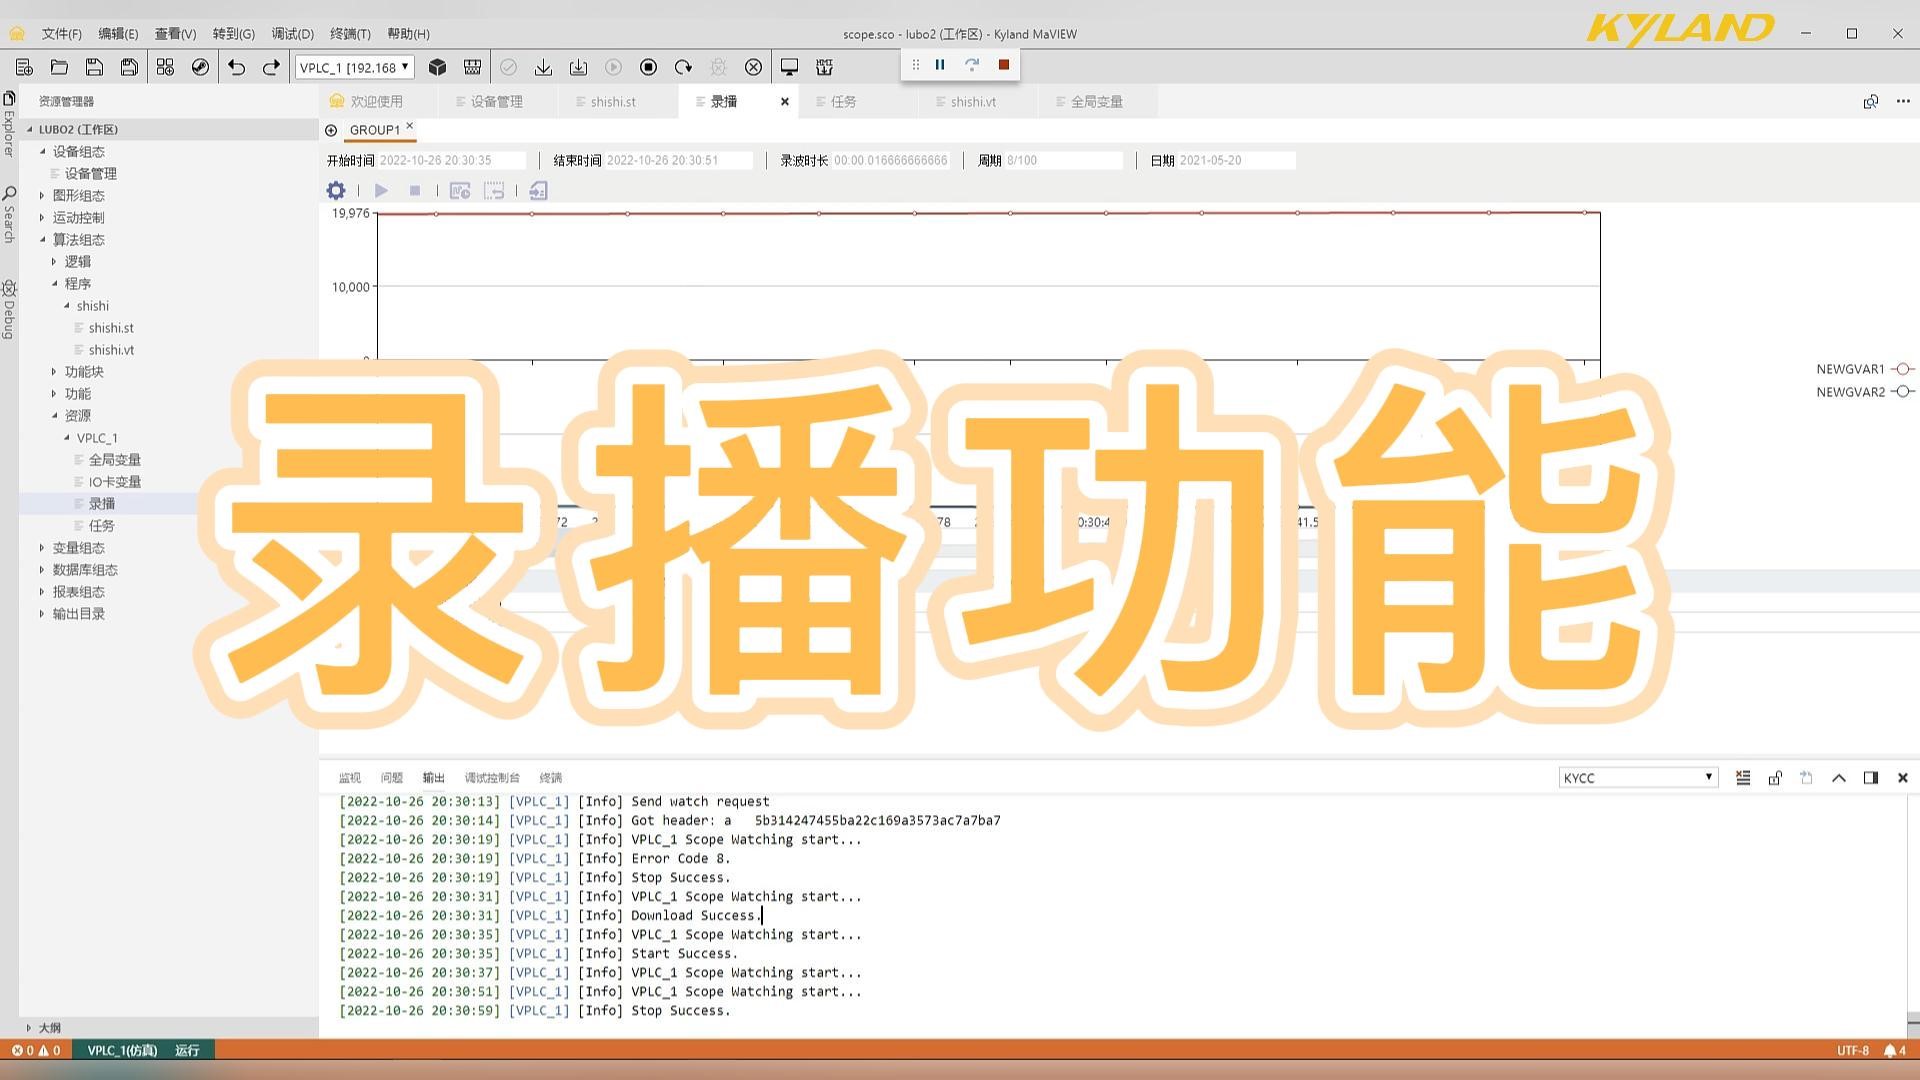Click the record stop square in floating debug panel
Image resolution: width=1920 pixels, height=1080 pixels.
1003,64
